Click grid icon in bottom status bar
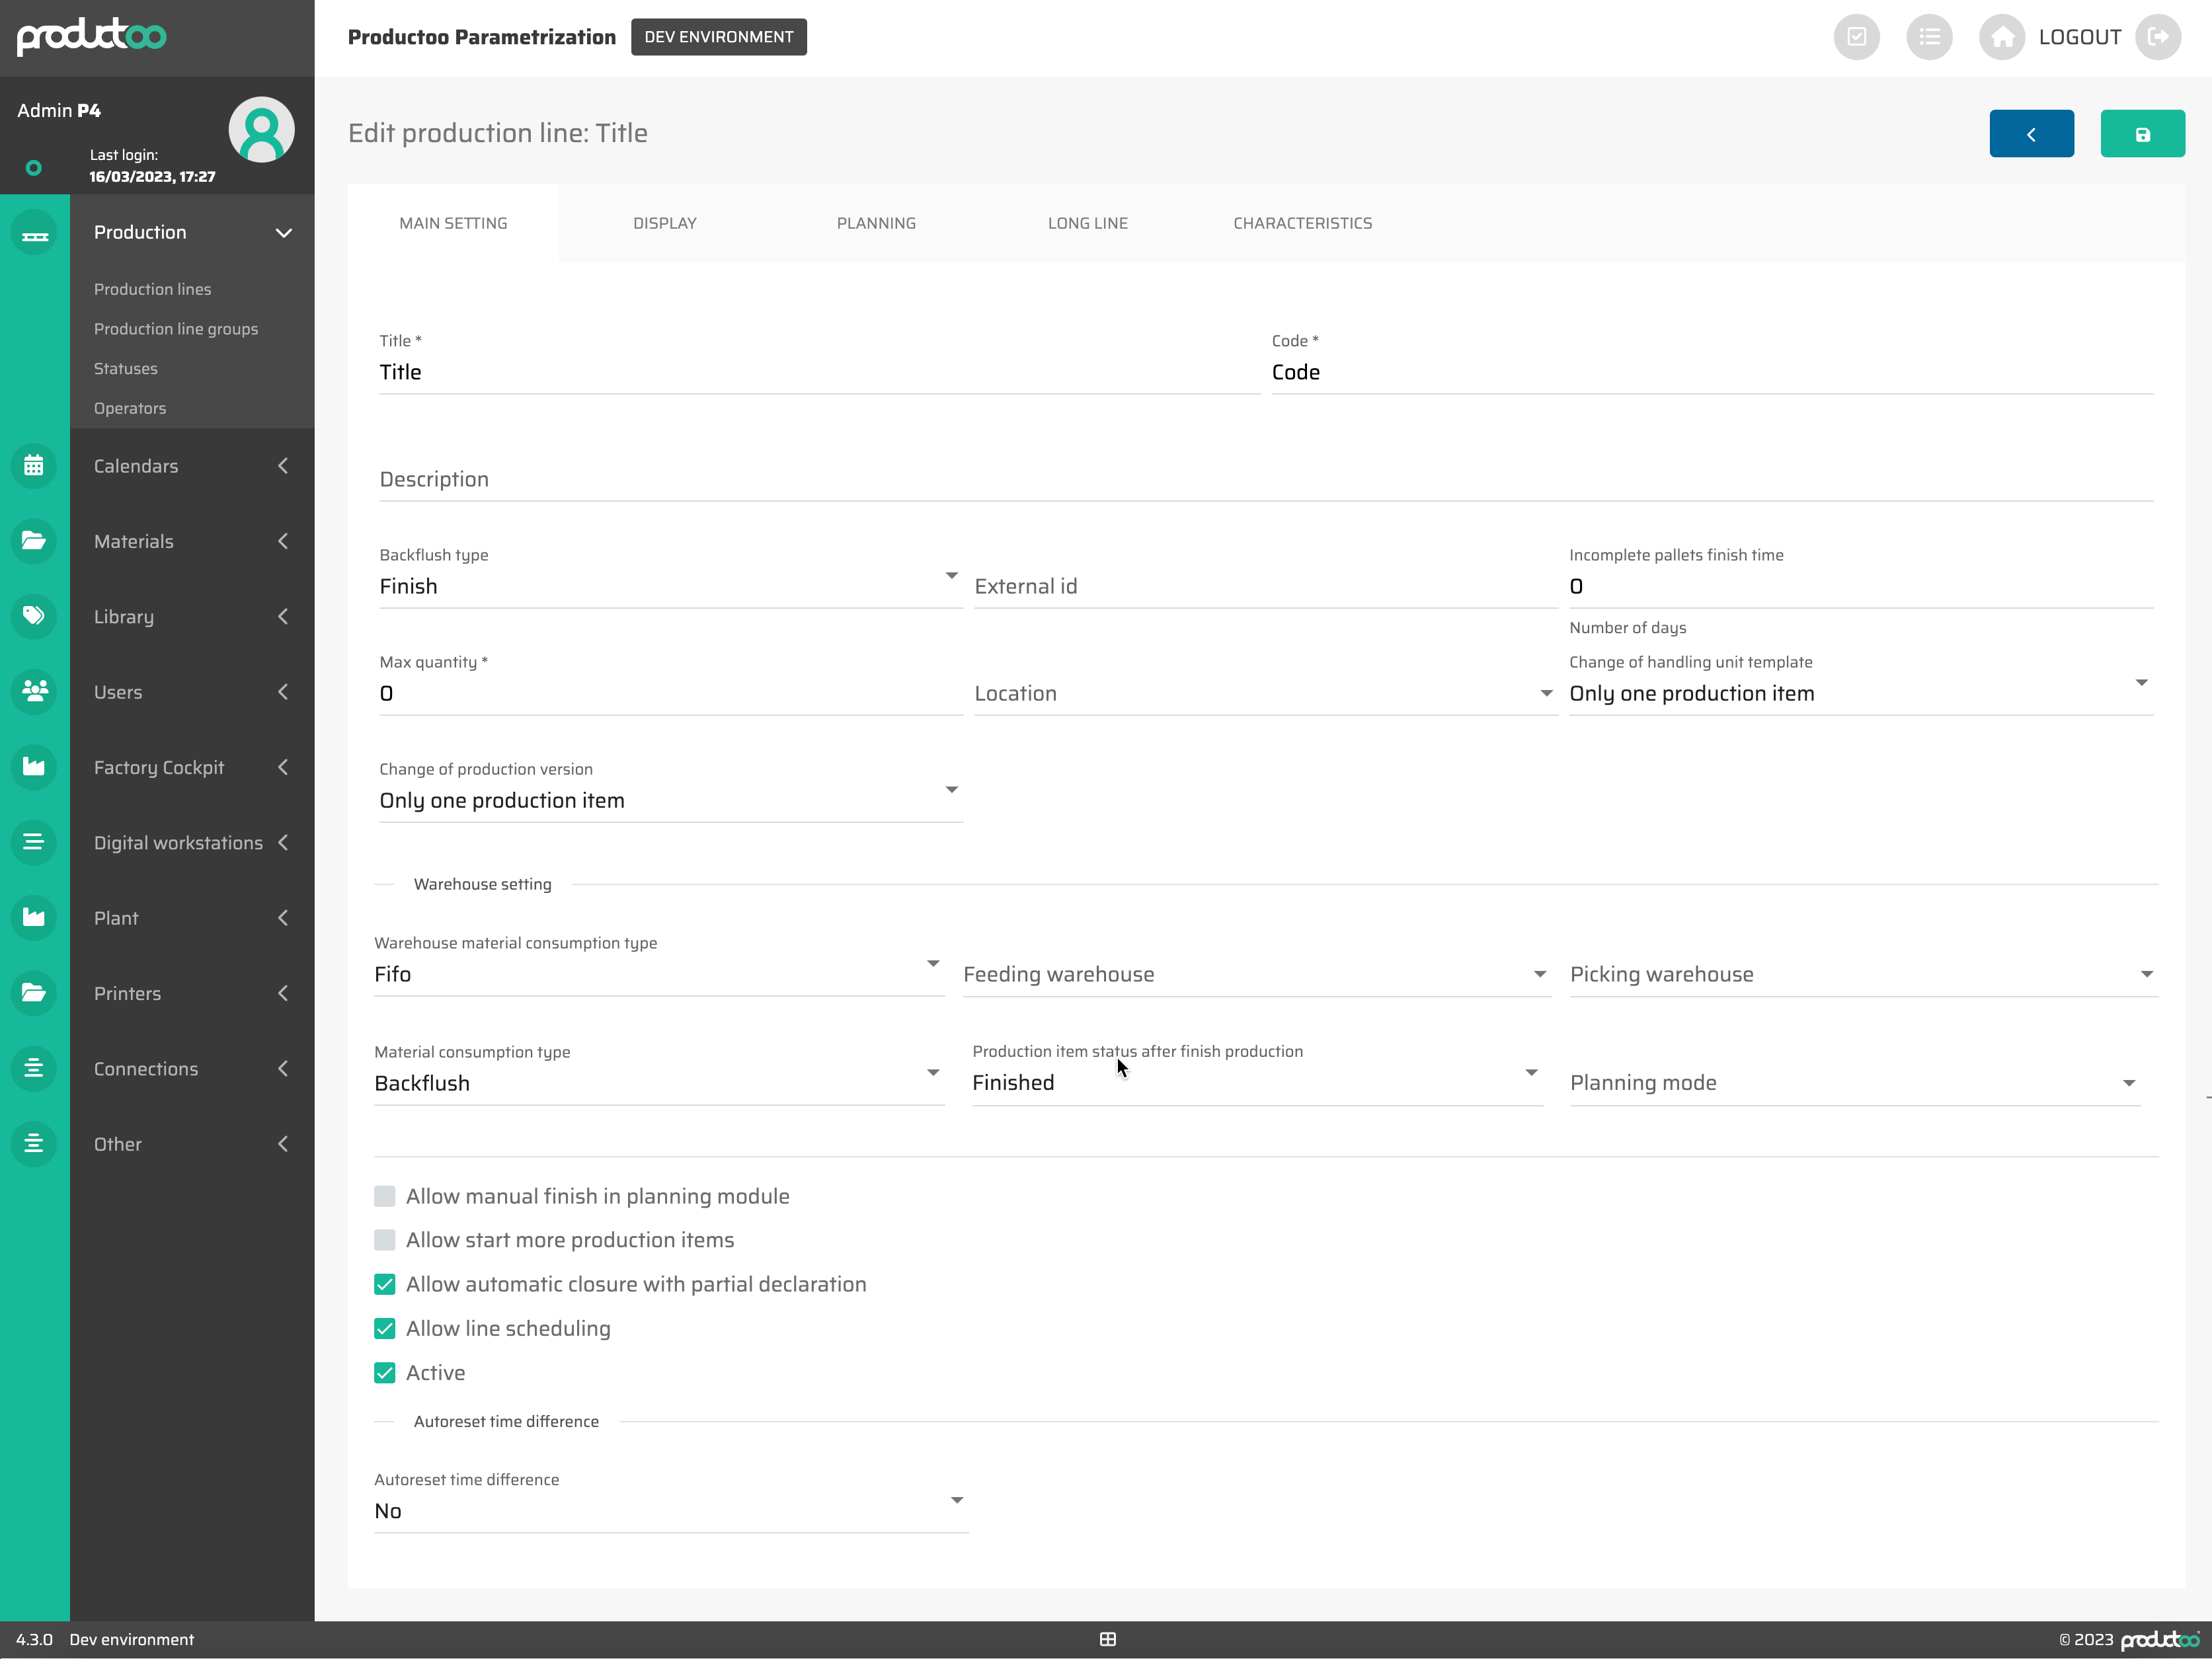This screenshot has height=1659, width=2212. [1107, 1639]
